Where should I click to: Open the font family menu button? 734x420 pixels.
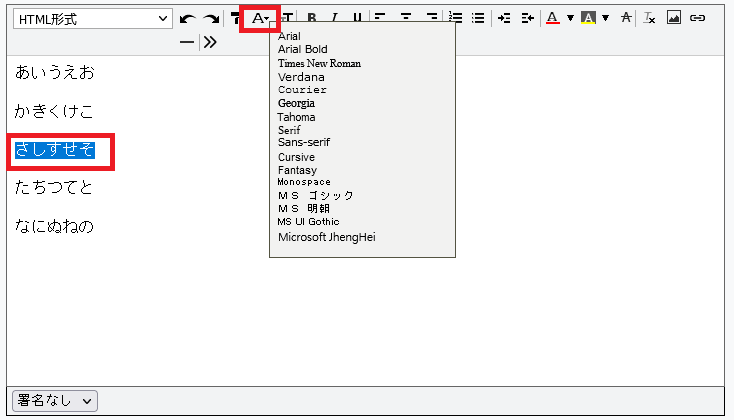[x=260, y=19]
